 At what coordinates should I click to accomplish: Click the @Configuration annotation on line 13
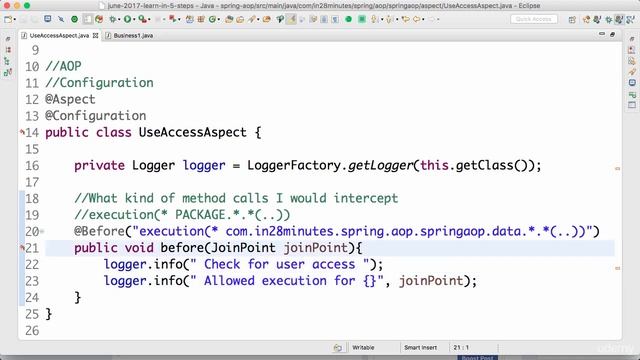(x=96, y=116)
